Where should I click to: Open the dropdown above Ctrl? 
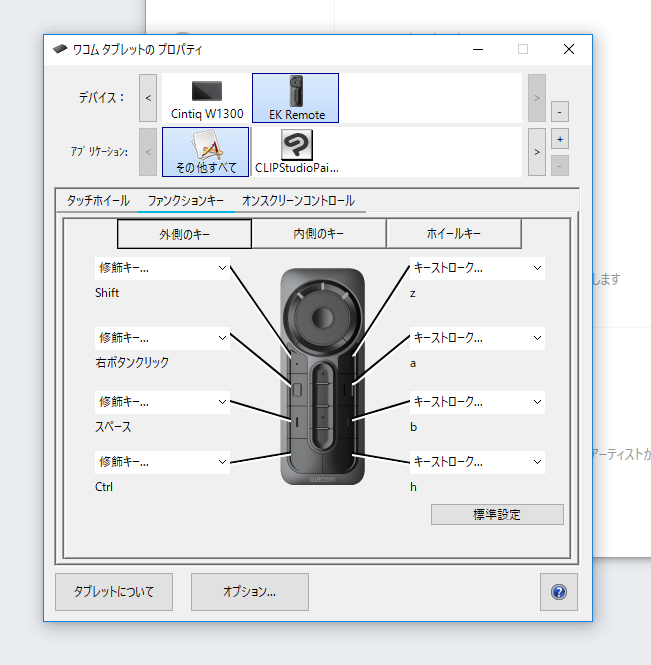pos(162,462)
